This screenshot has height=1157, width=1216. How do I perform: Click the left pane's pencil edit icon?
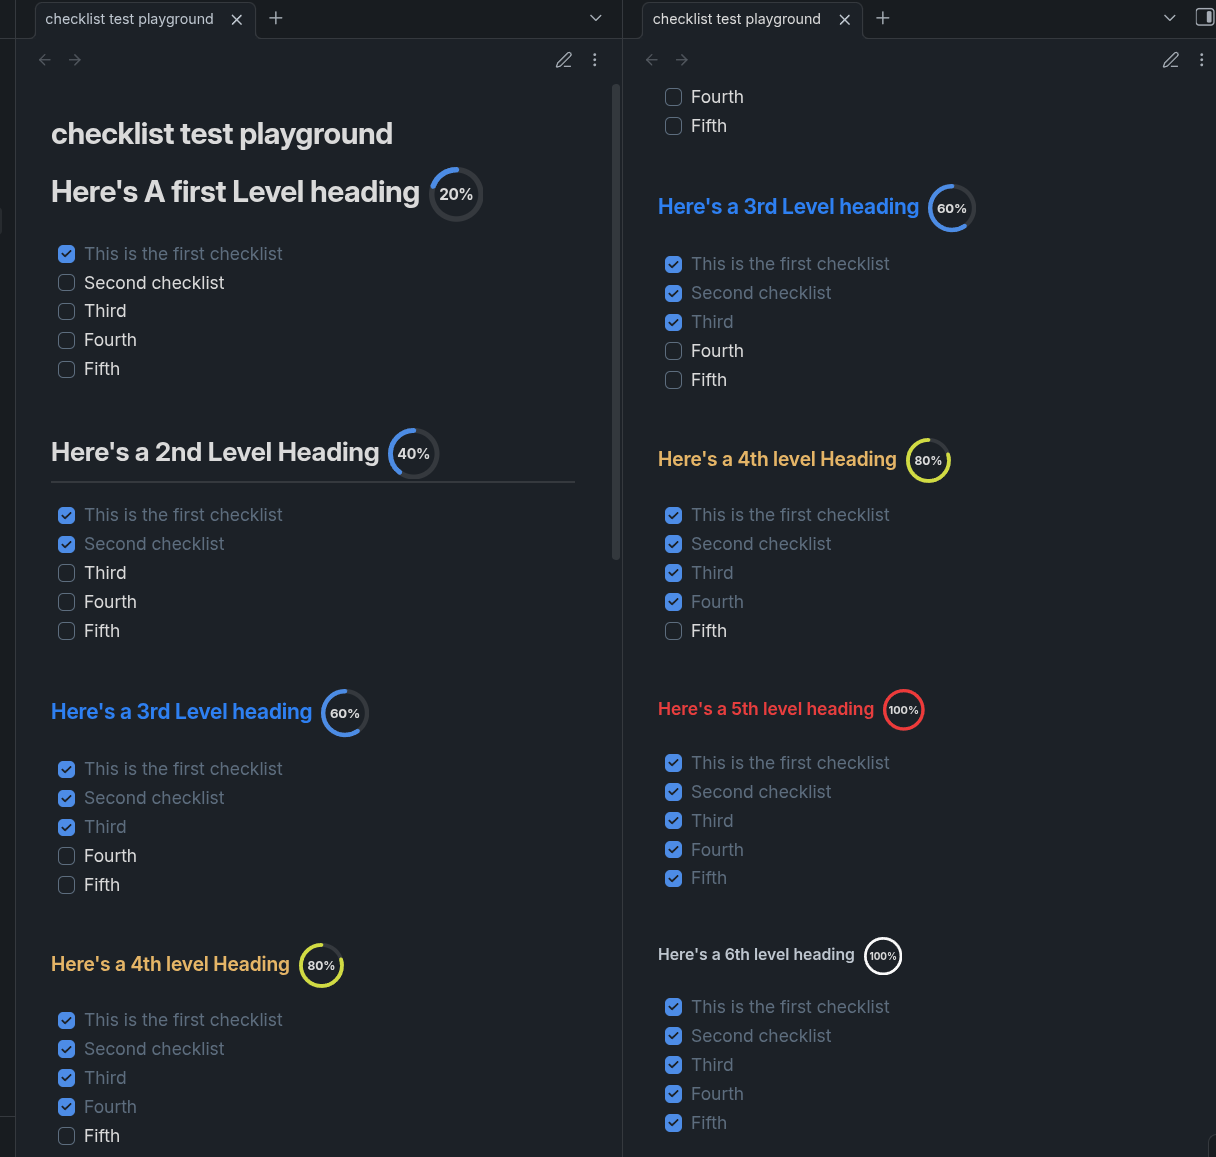pos(564,60)
